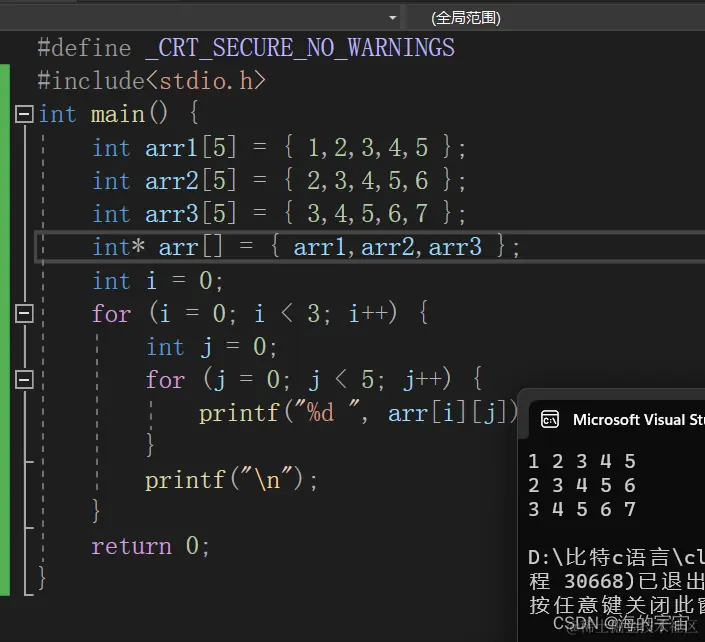
Task: Open the 全局范围 scope combo box
Action: pos(556,18)
